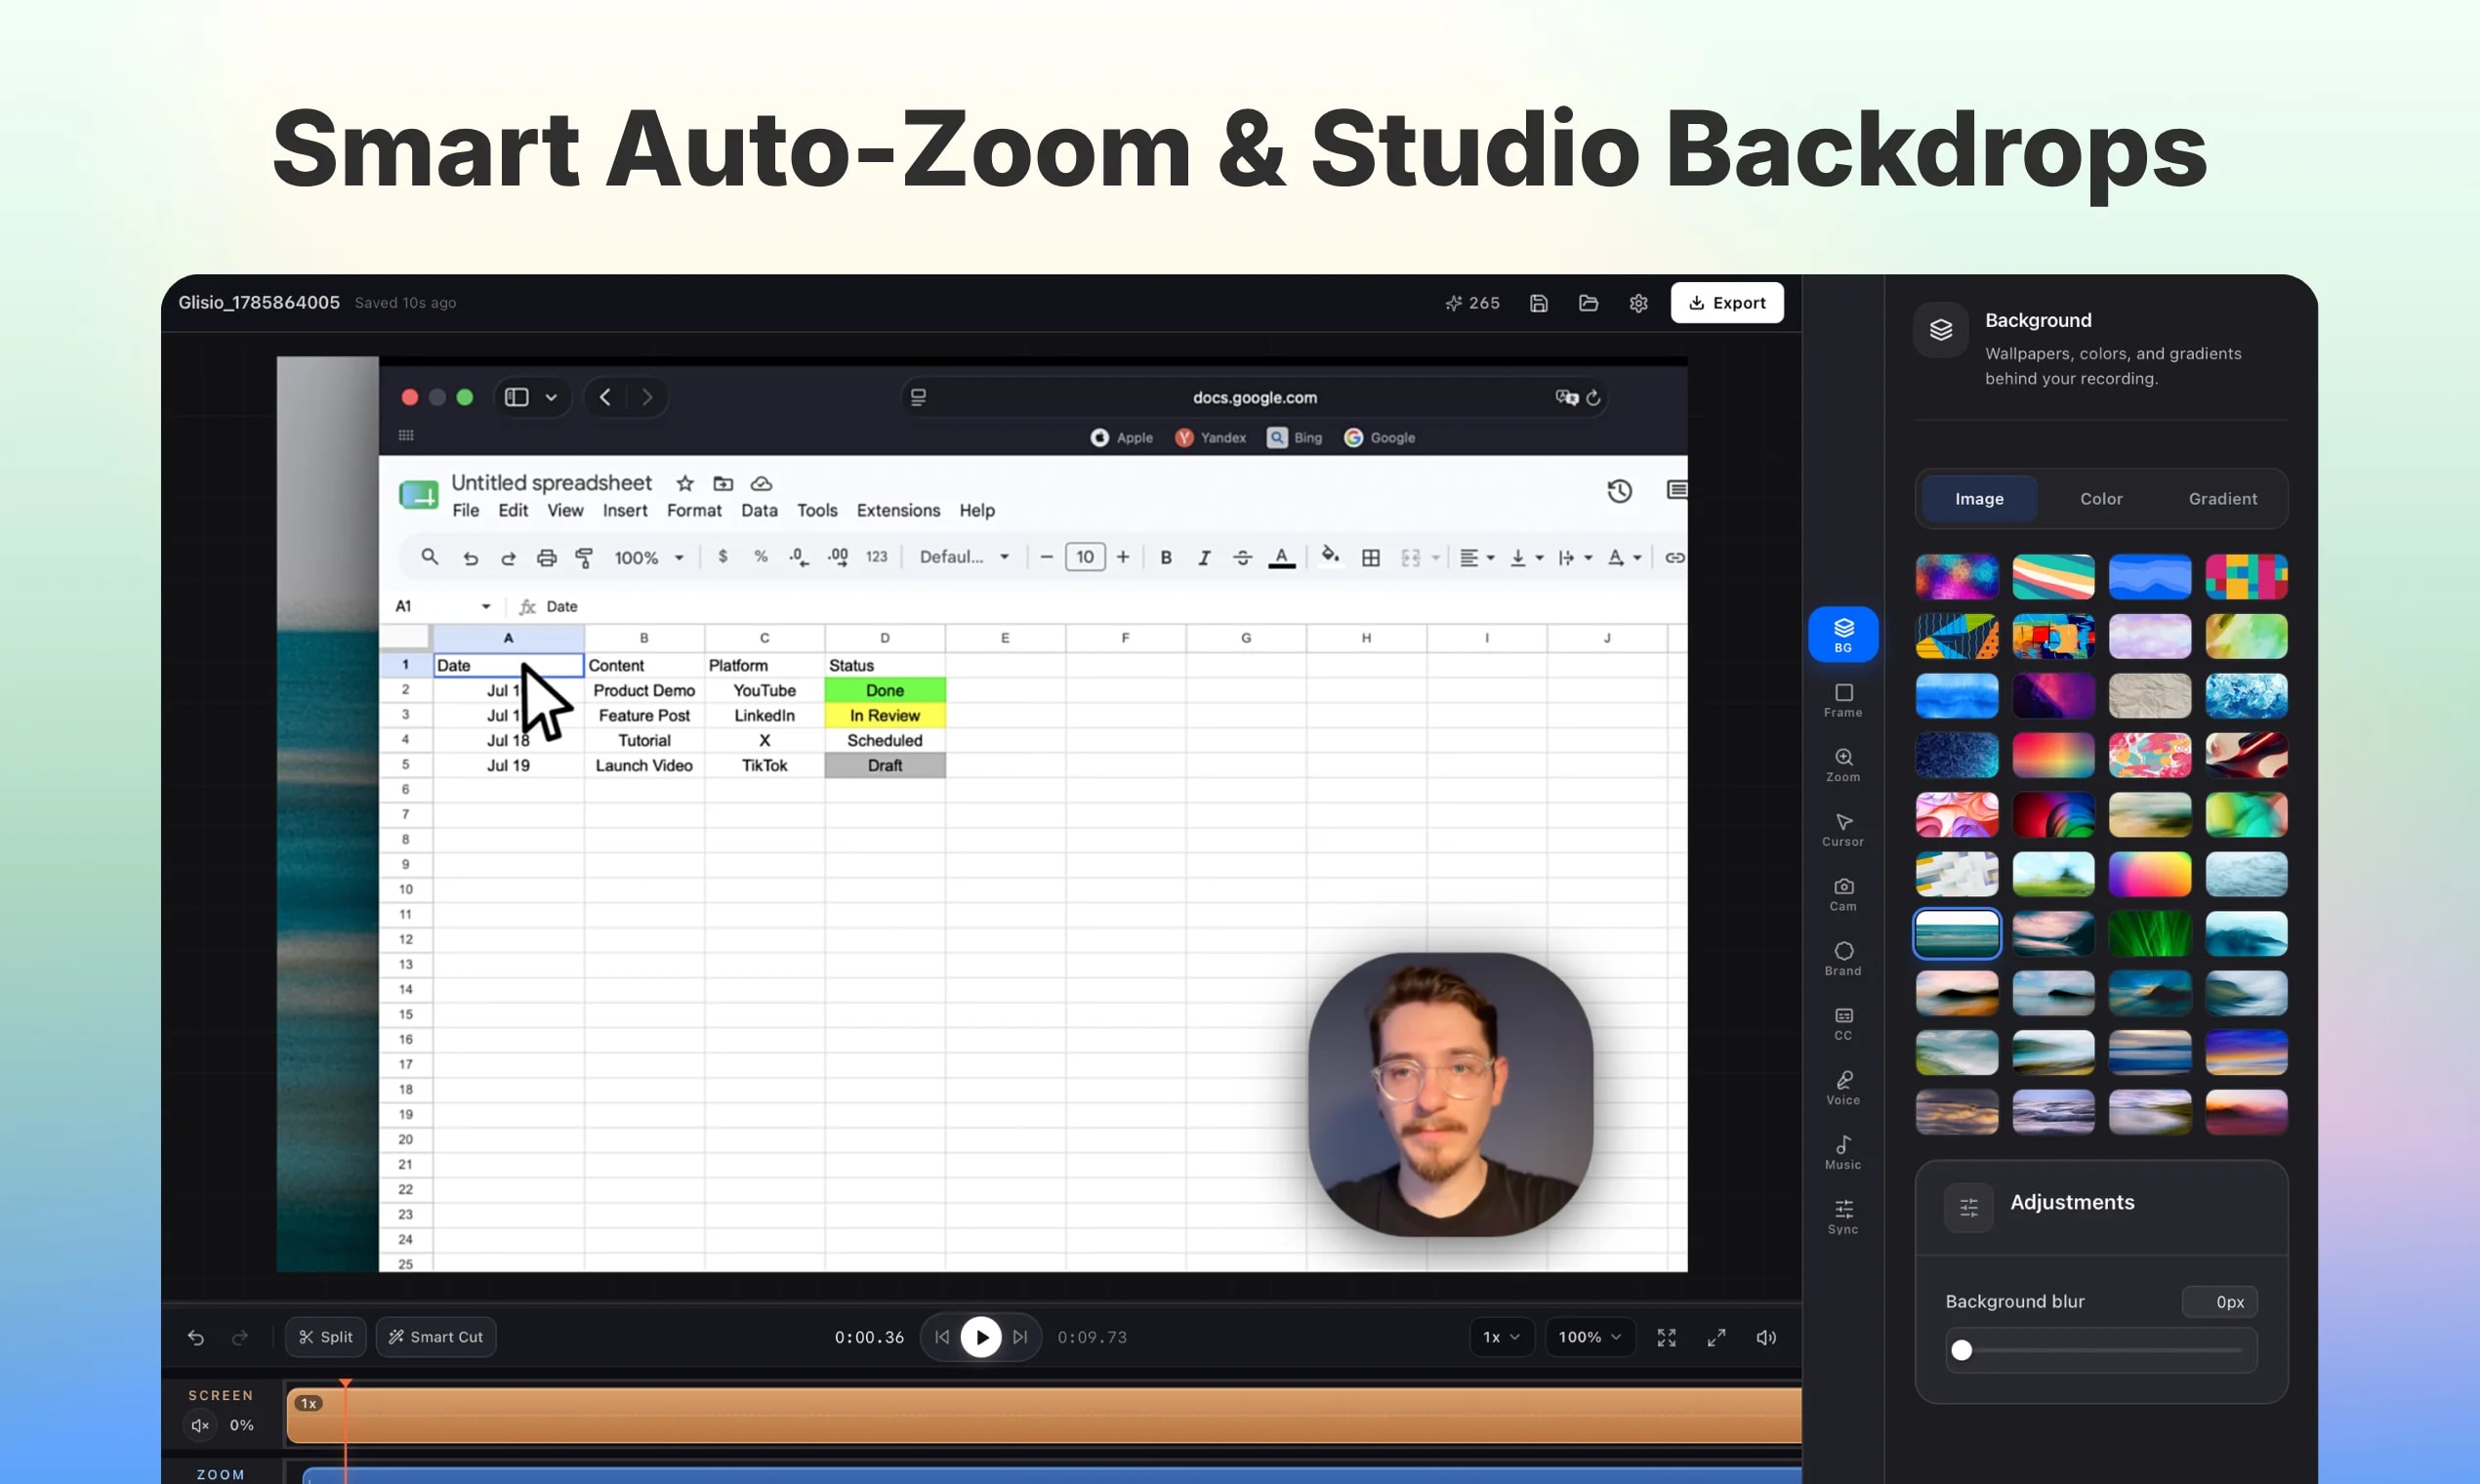Image resolution: width=2480 pixels, height=1484 pixels.
Task: Click the Background blur slider handle
Action: coord(1962,1350)
